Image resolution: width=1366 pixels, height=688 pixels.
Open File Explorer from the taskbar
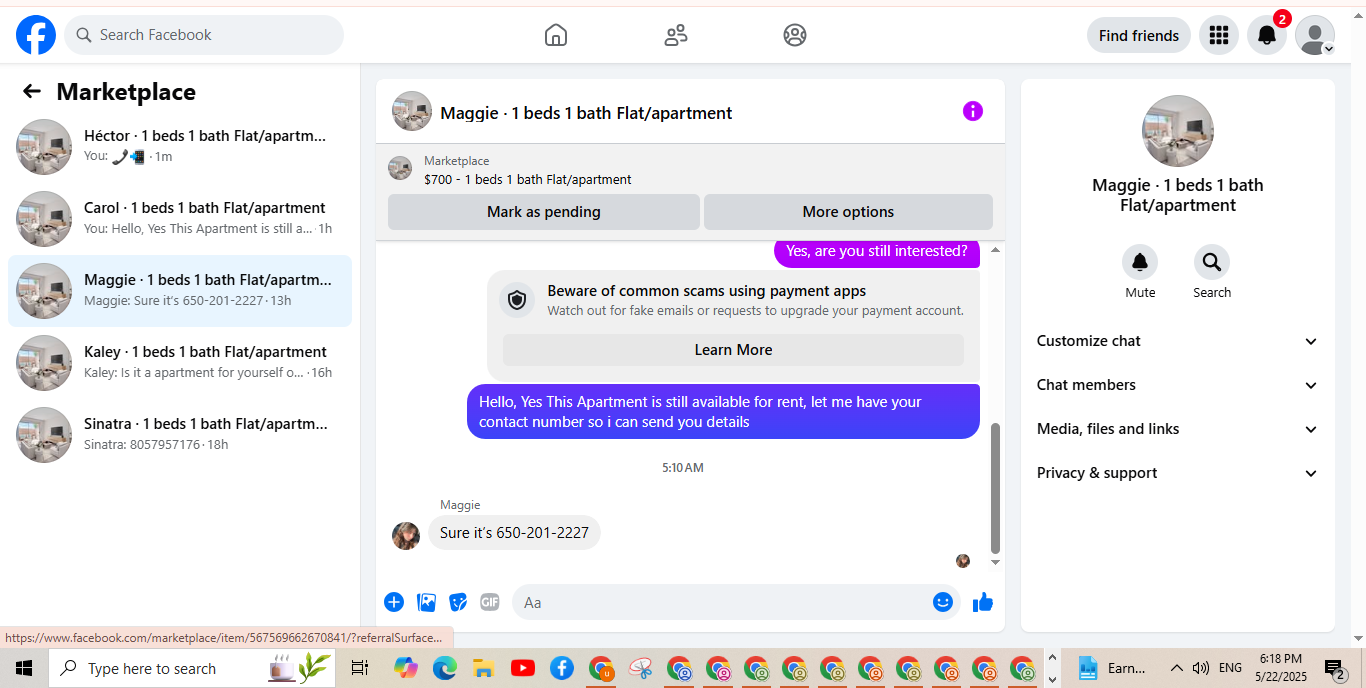pos(483,668)
